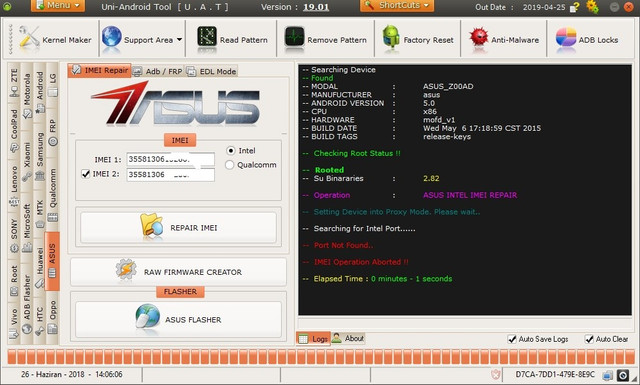Viewport: 640px width, 385px height.
Task: Click the Read Pattern icon
Action: 207,37
